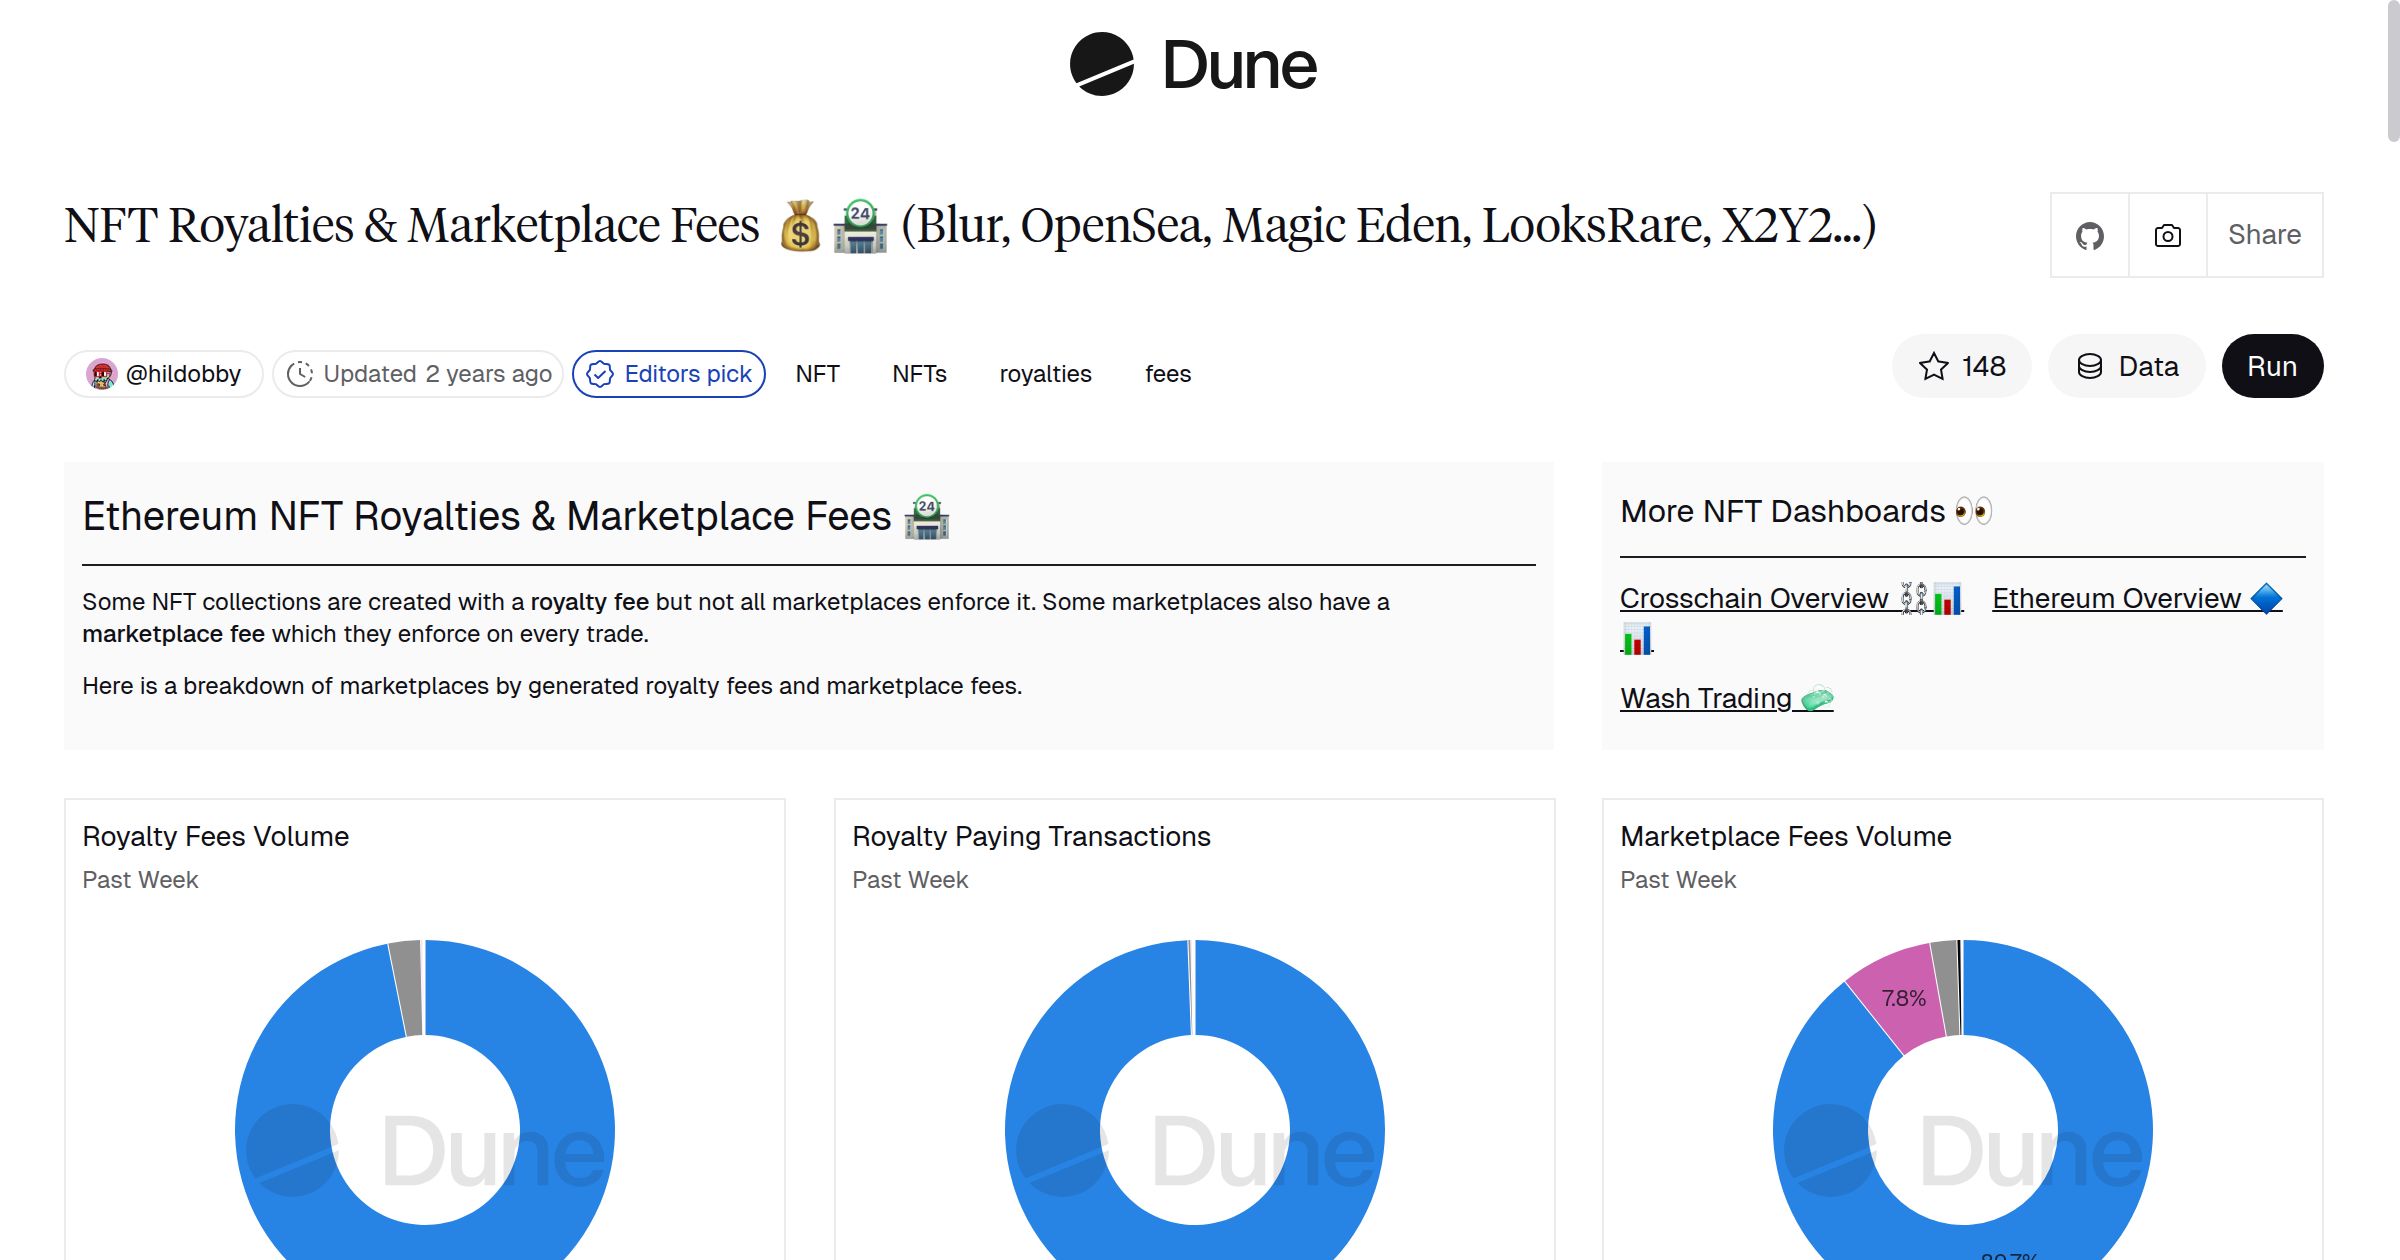Open the Data panel
This screenshot has height=1260, width=2400.
[x=2126, y=366]
